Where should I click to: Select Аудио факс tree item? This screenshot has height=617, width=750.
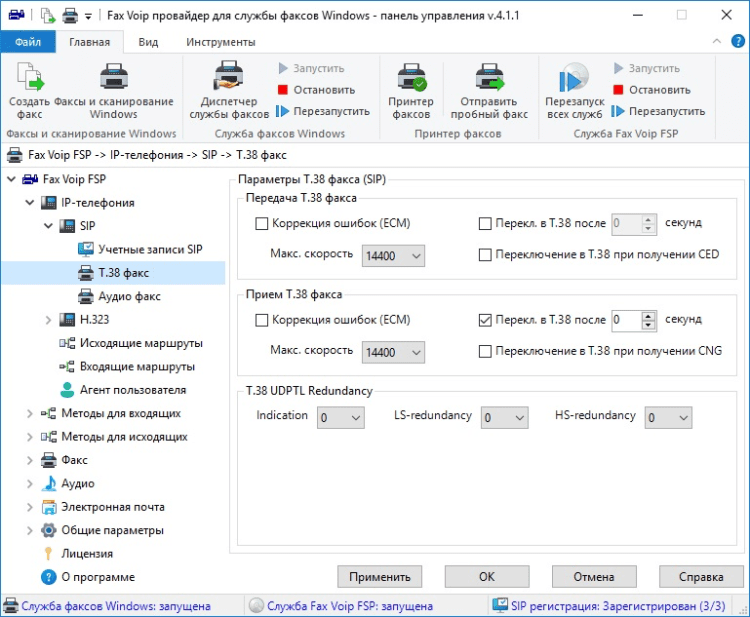point(120,296)
